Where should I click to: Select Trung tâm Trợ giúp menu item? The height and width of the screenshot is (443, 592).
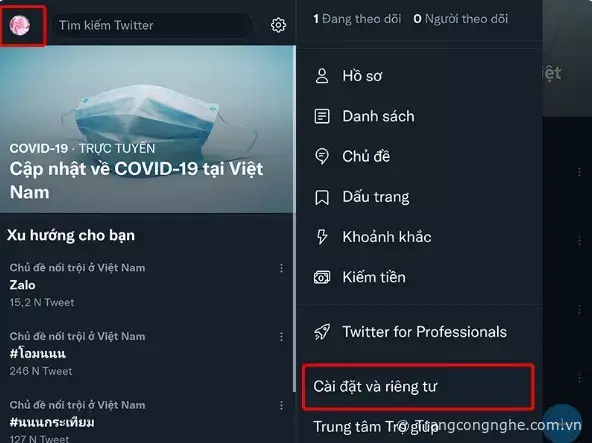point(376,427)
